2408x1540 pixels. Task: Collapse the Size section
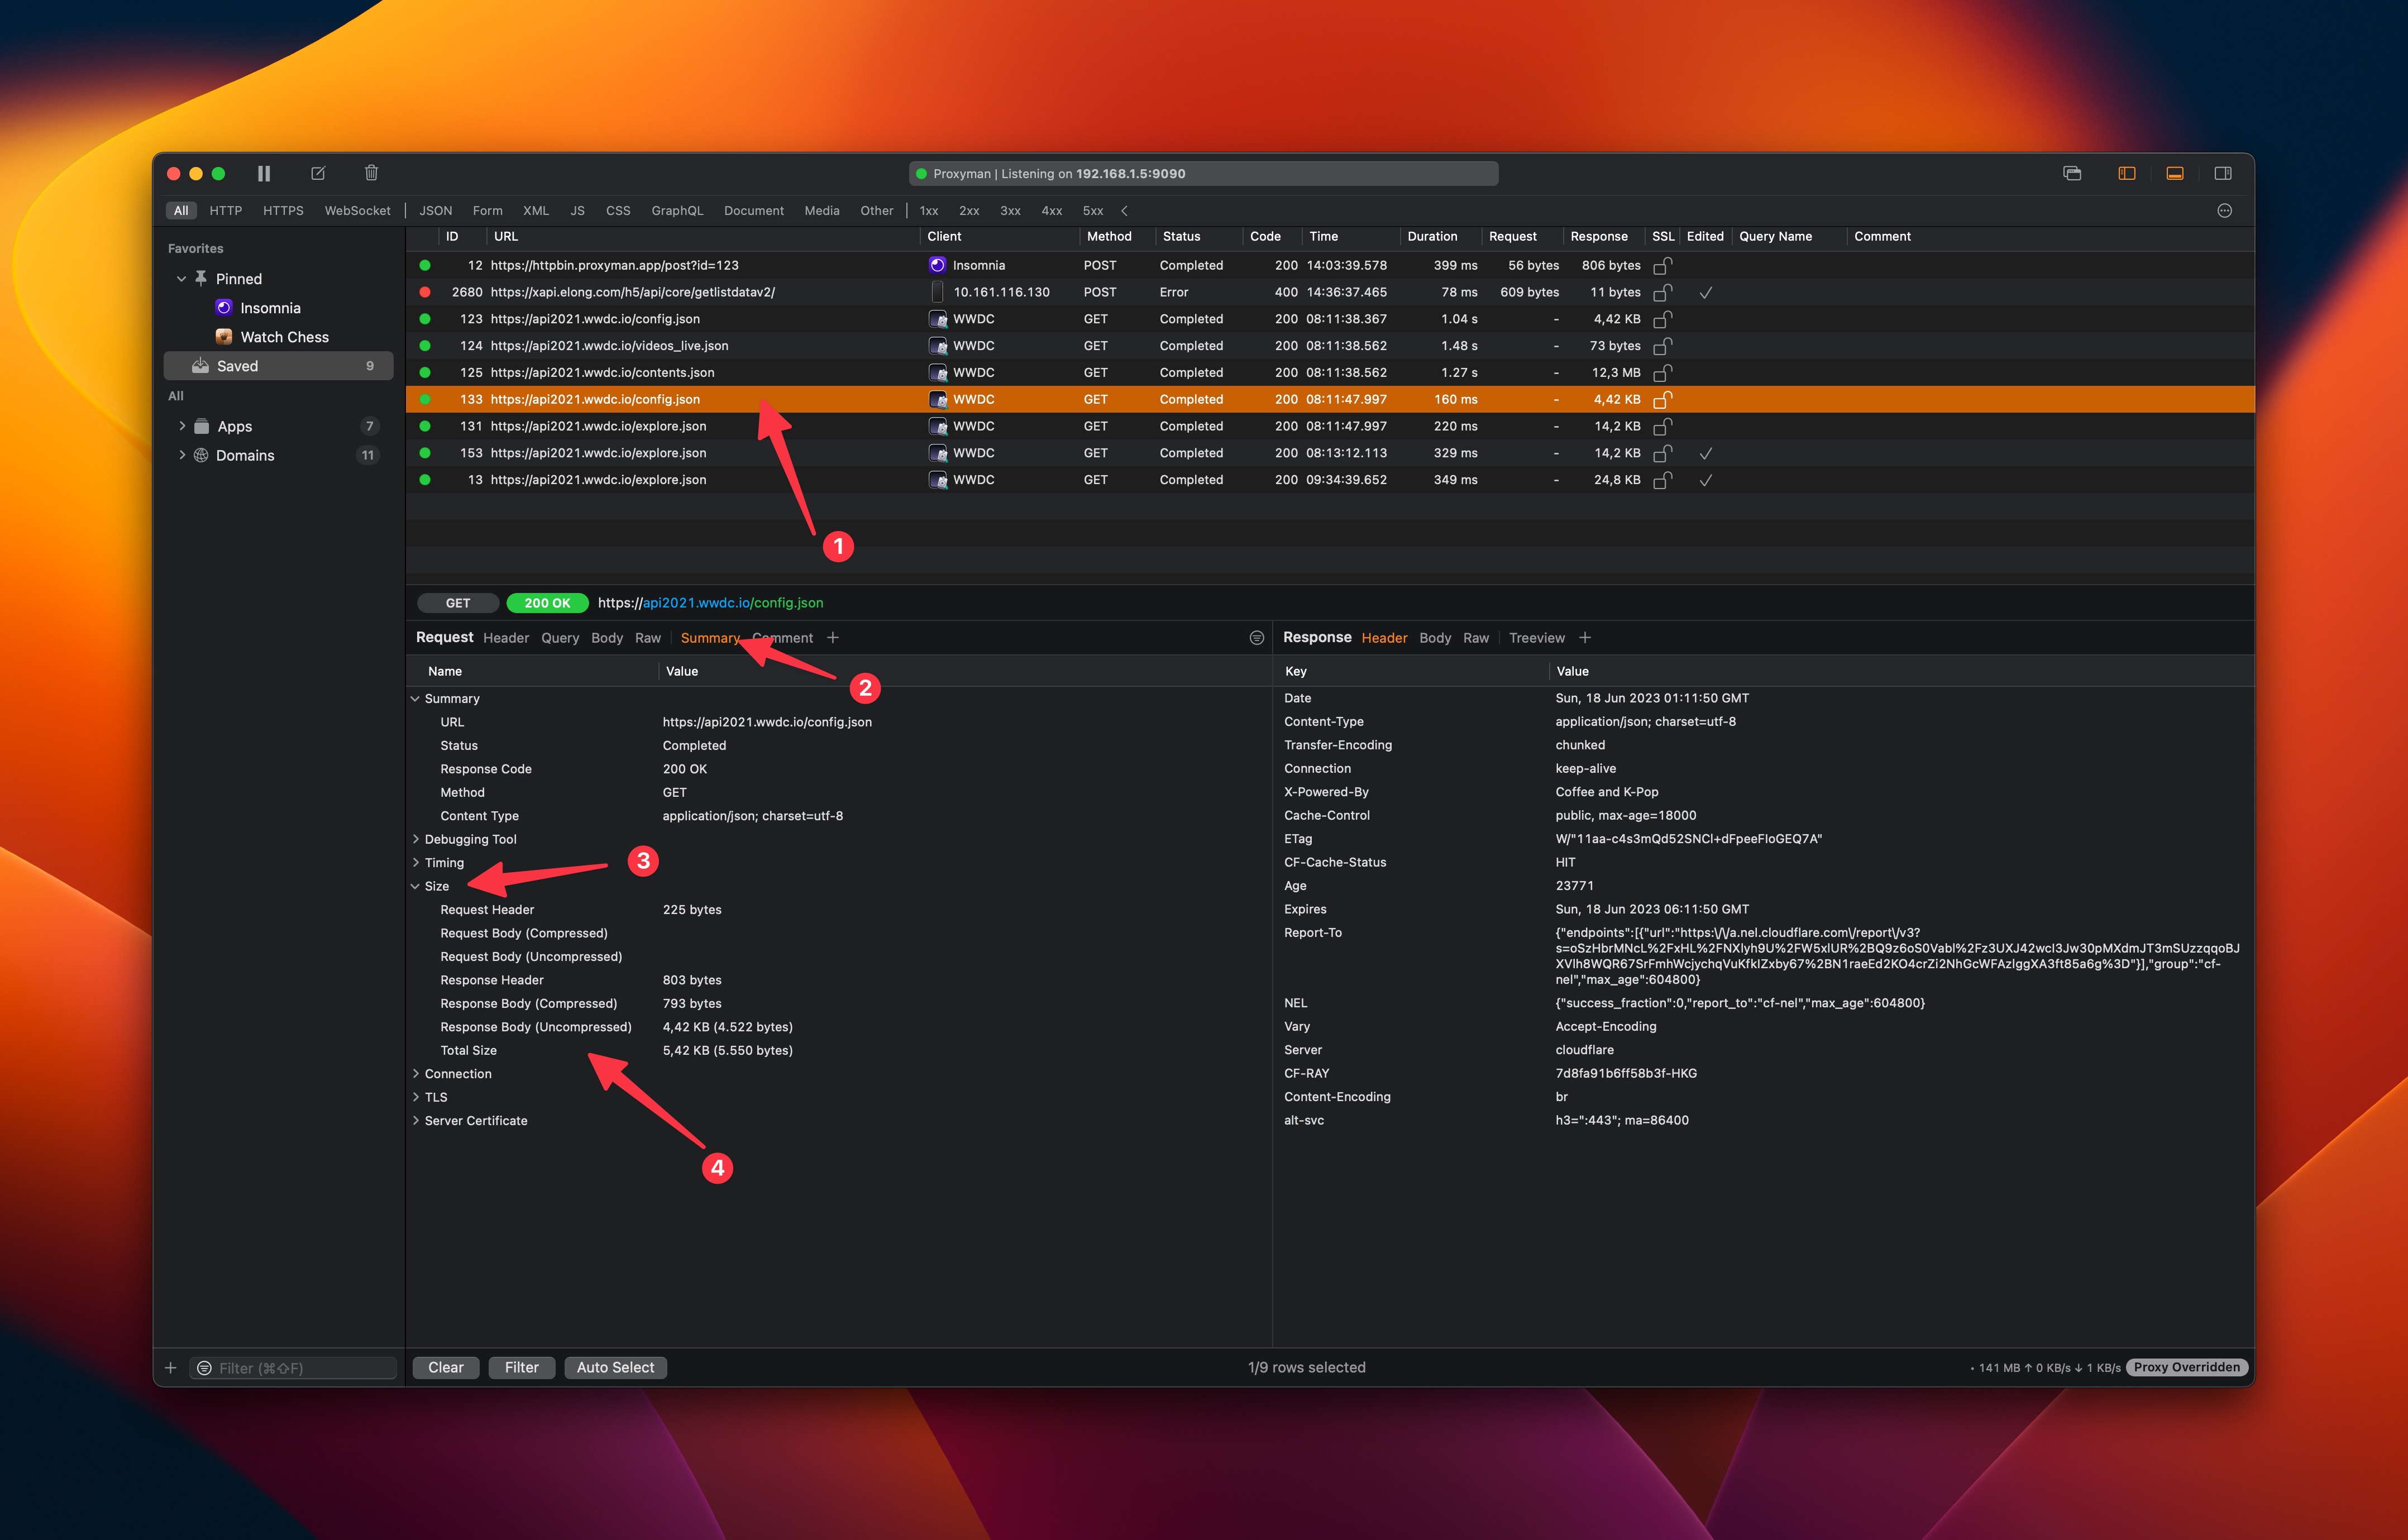tap(416, 887)
